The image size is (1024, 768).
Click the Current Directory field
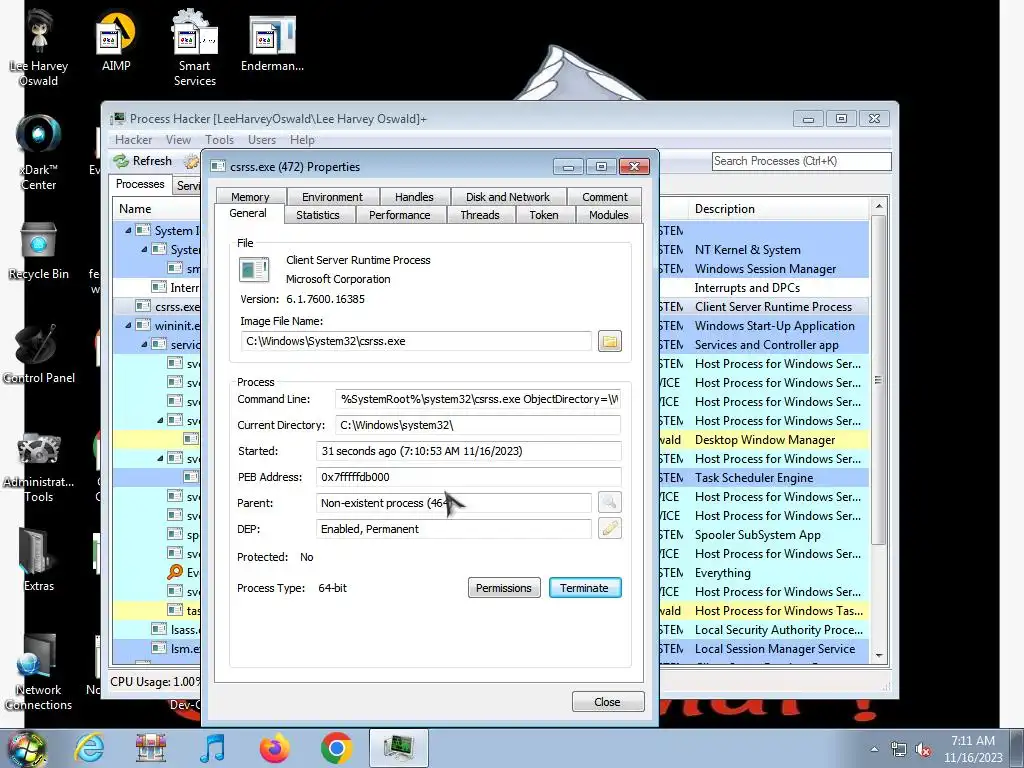tap(478, 425)
